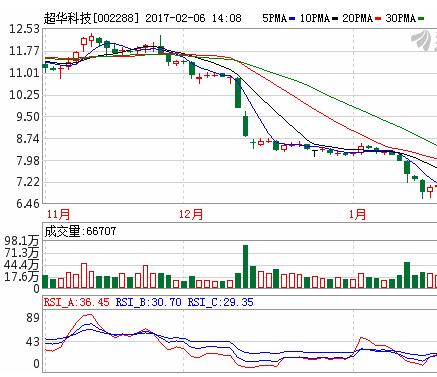Viewport: 437px width, 377px height.
Task: Click the 44.4万 volume axis label
Action: pyautogui.click(x=22, y=265)
